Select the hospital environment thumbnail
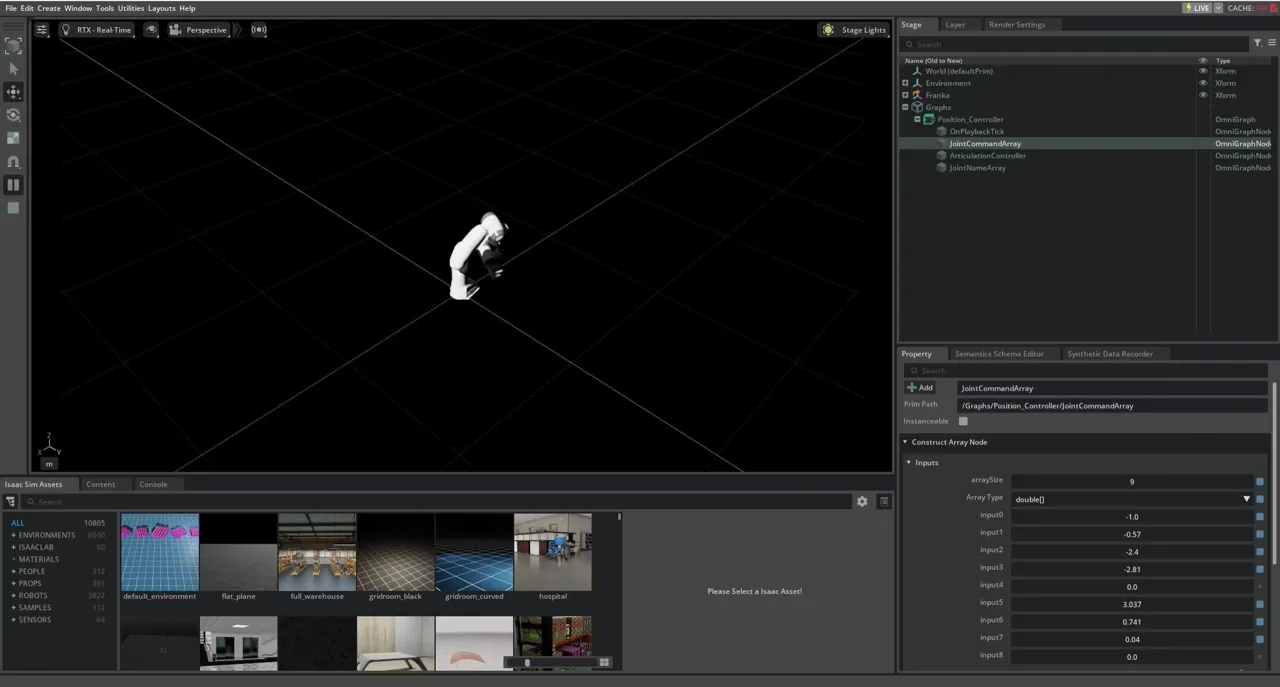The height and width of the screenshot is (687, 1280). [552, 550]
